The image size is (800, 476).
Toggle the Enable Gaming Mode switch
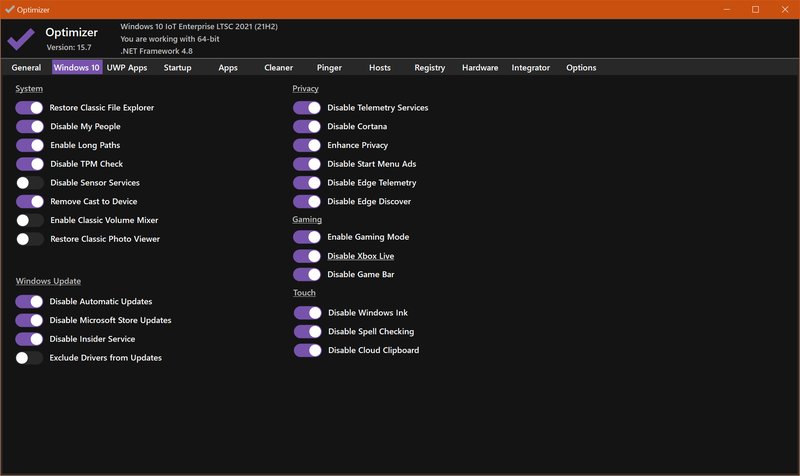coord(307,237)
